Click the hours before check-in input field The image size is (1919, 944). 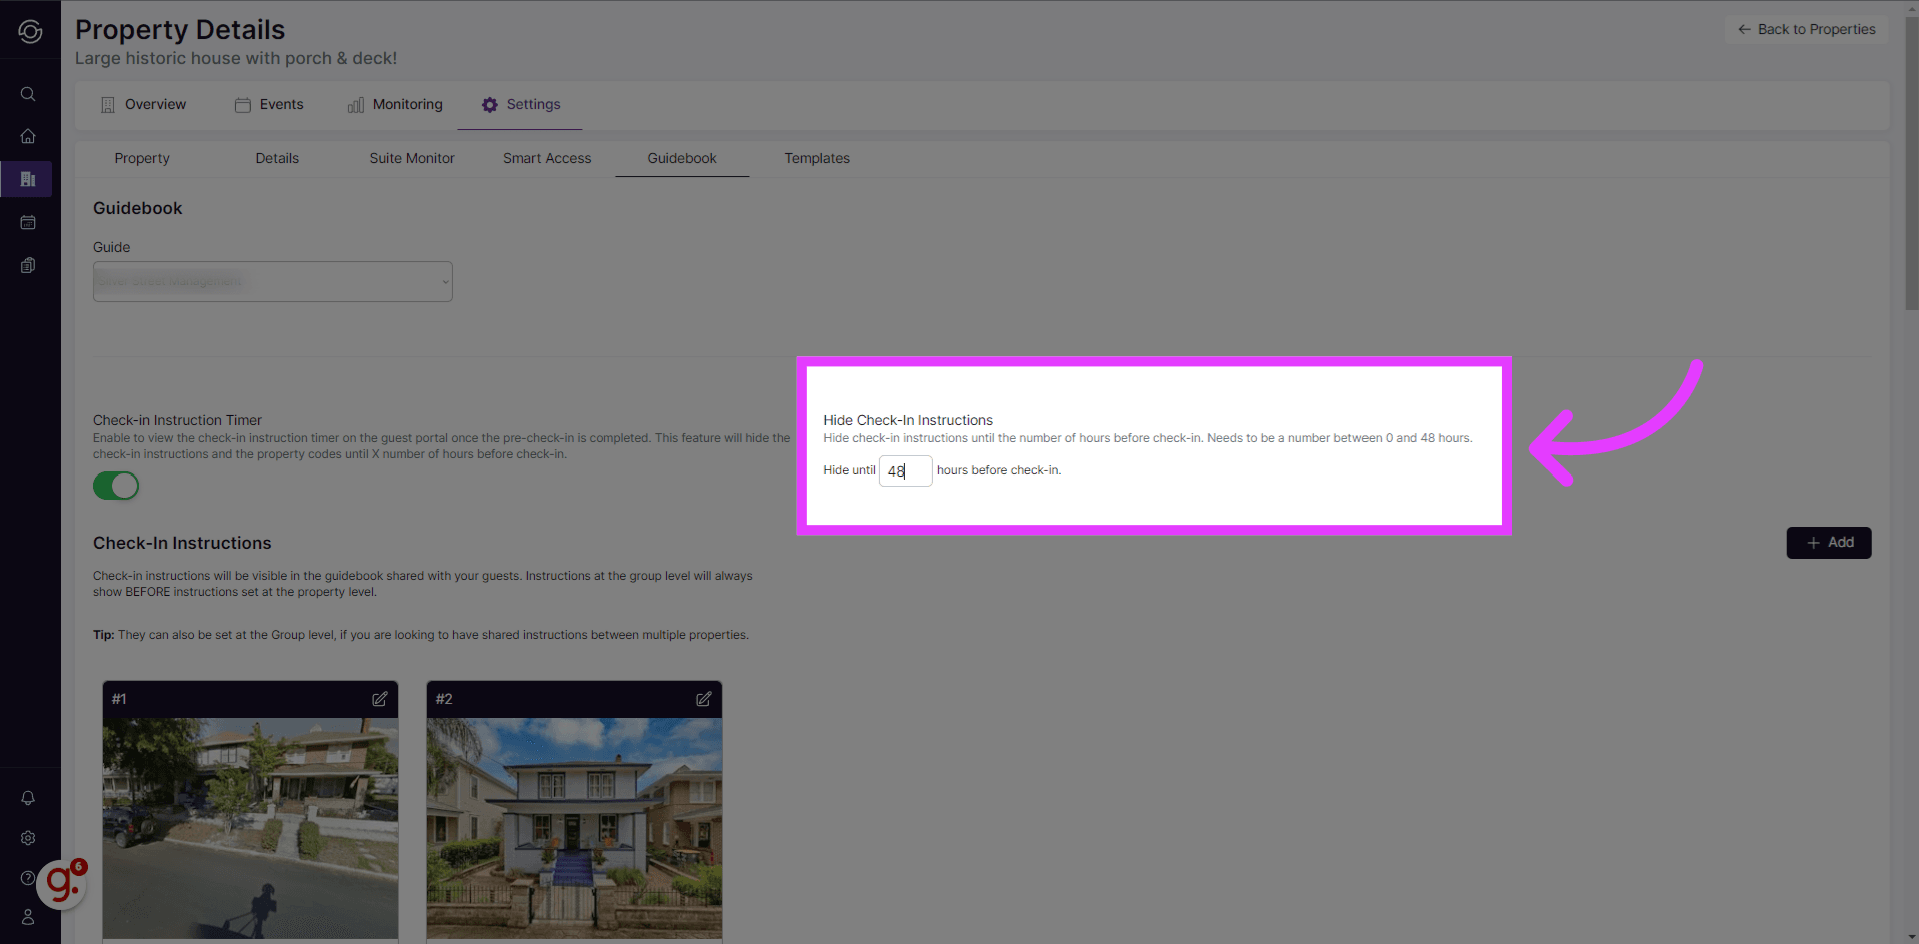click(x=905, y=471)
